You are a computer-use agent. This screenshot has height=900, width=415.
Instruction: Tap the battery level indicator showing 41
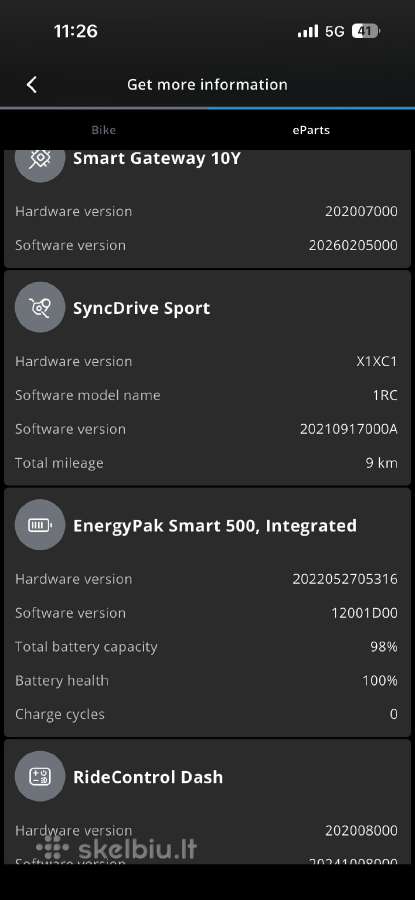[366, 31]
